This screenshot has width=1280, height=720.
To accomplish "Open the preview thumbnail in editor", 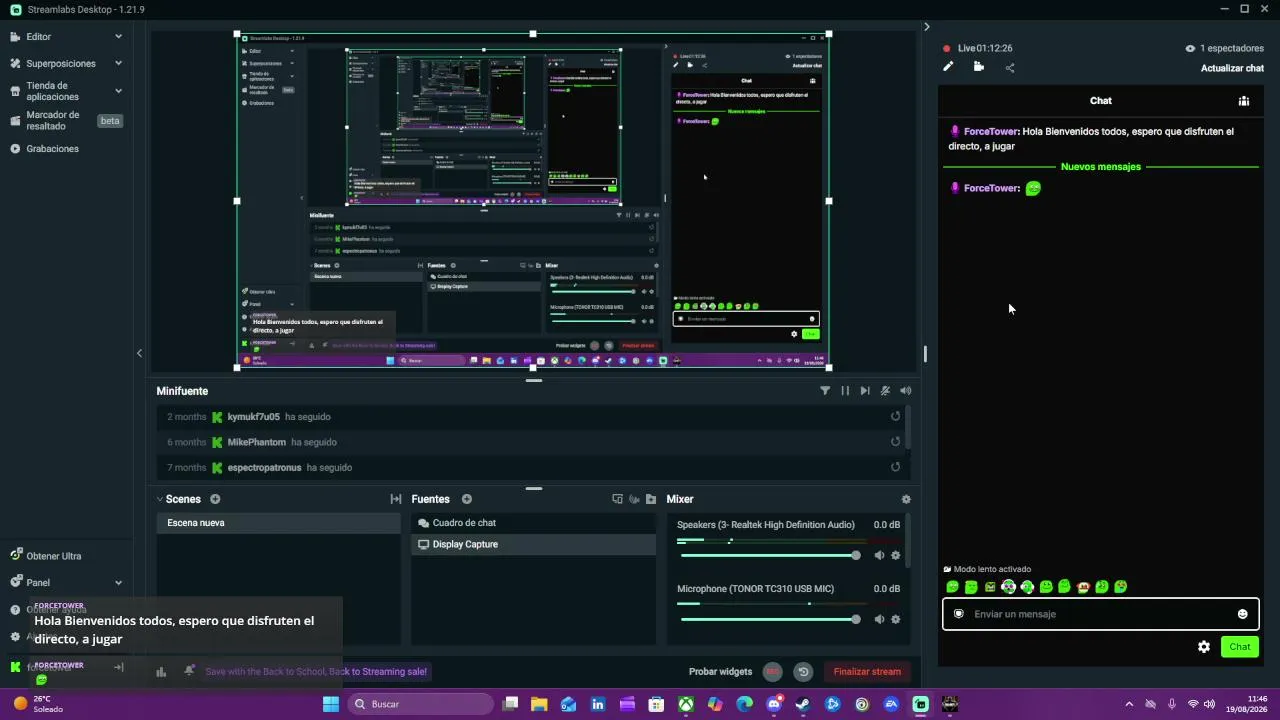I will (x=533, y=201).
